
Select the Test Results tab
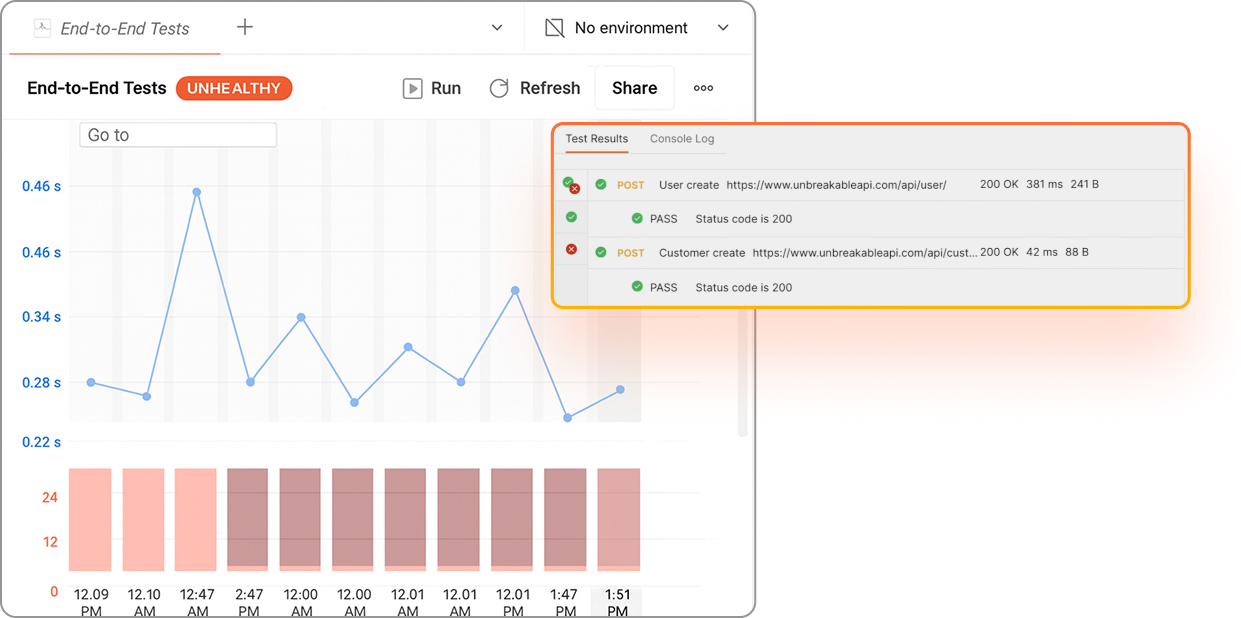point(597,139)
